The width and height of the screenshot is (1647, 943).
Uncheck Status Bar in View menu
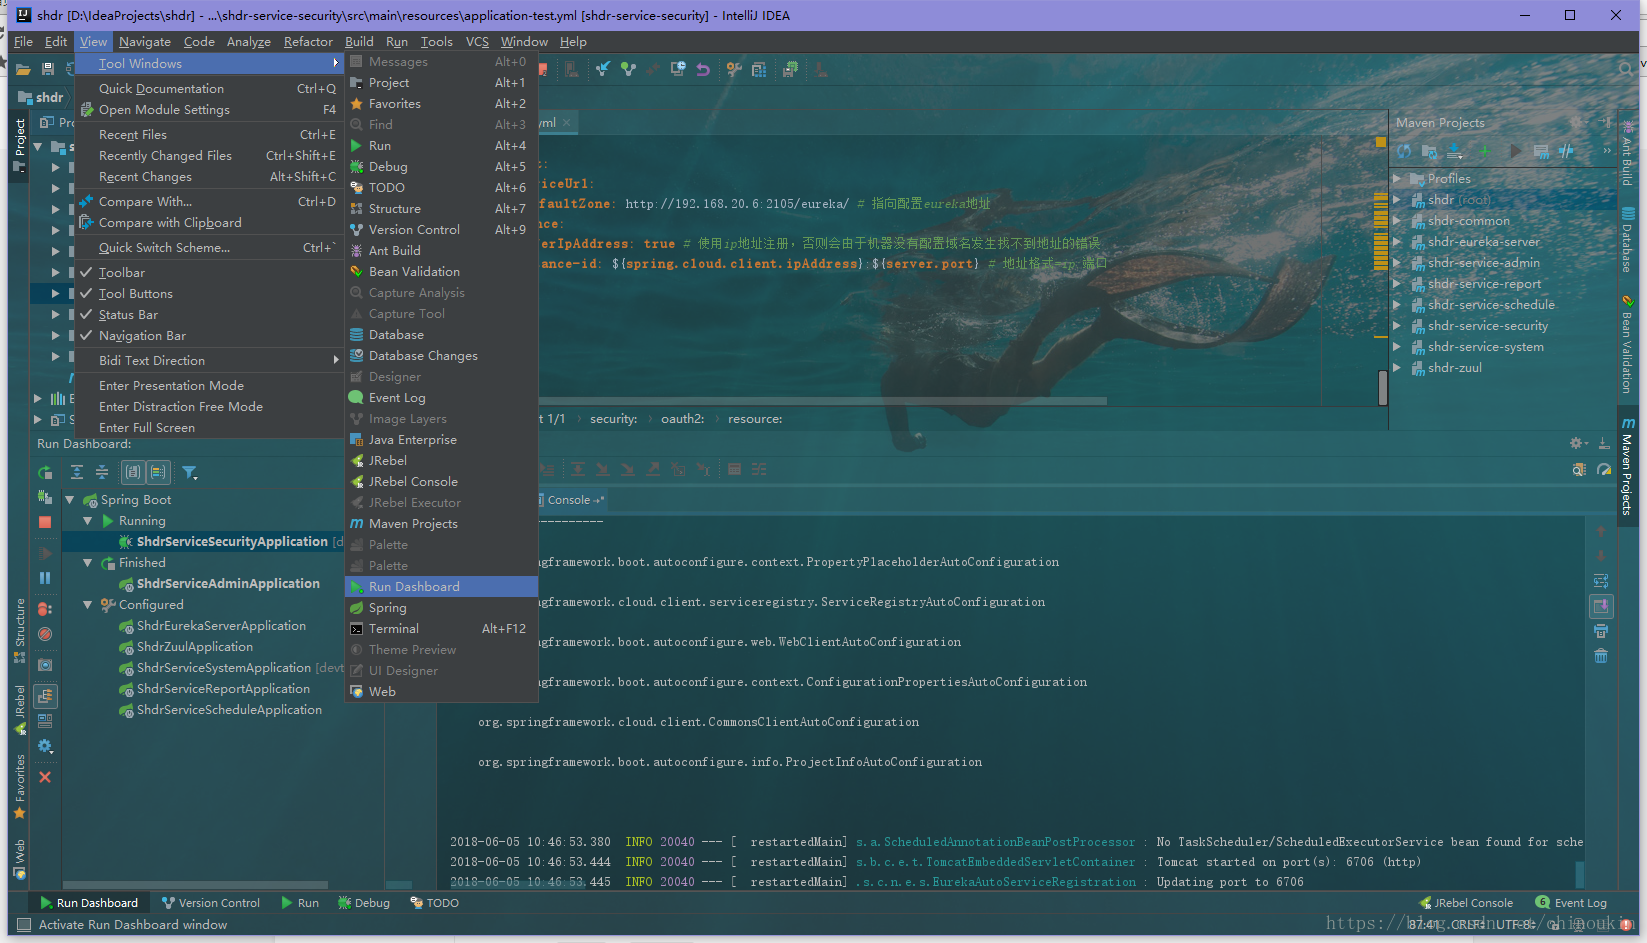pyautogui.click(x=210, y=314)
